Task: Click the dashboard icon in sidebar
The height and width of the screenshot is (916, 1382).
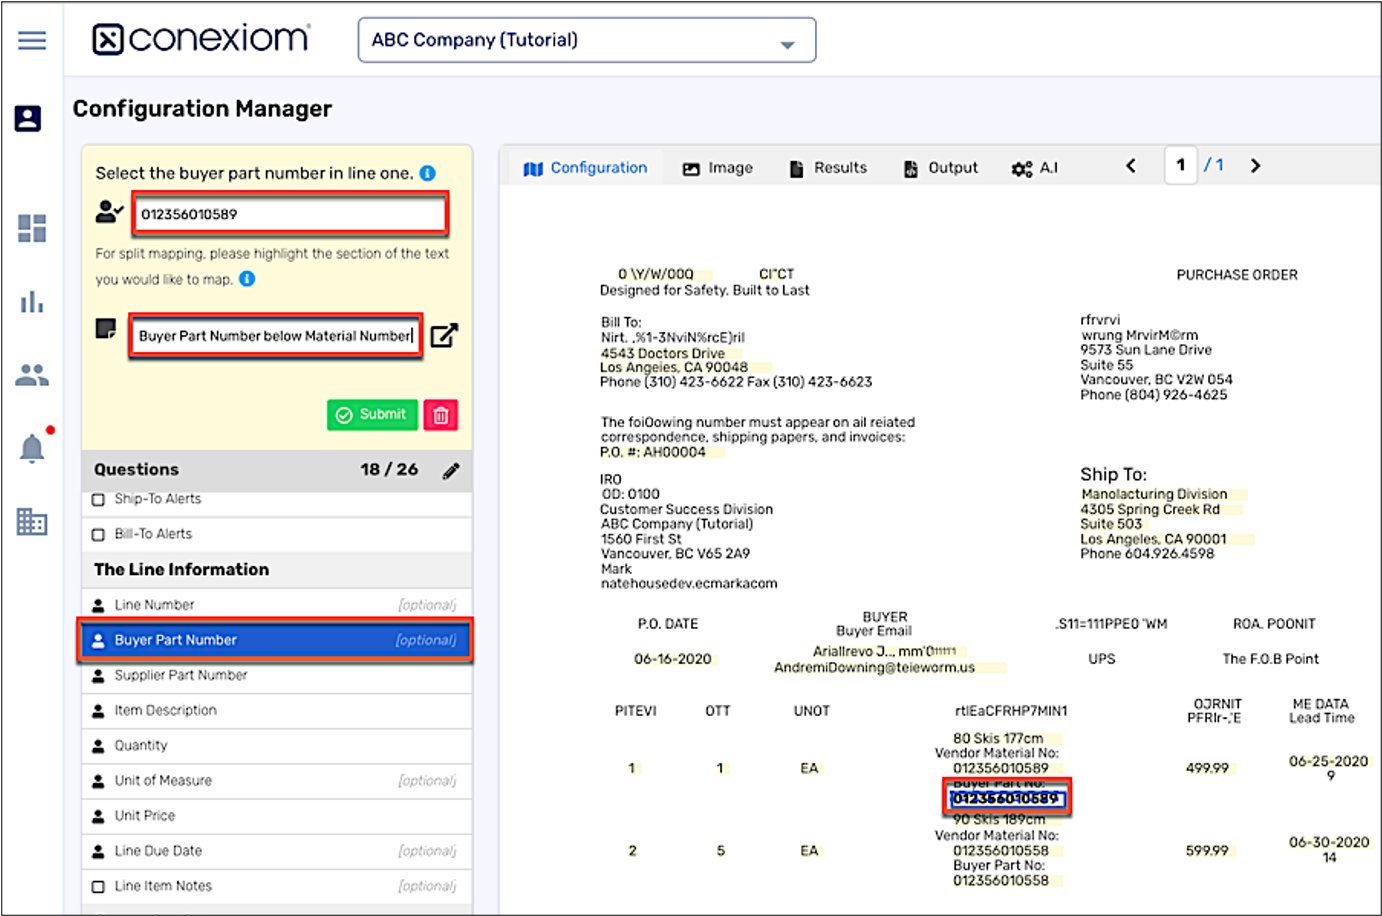Action: click(32, 229)
